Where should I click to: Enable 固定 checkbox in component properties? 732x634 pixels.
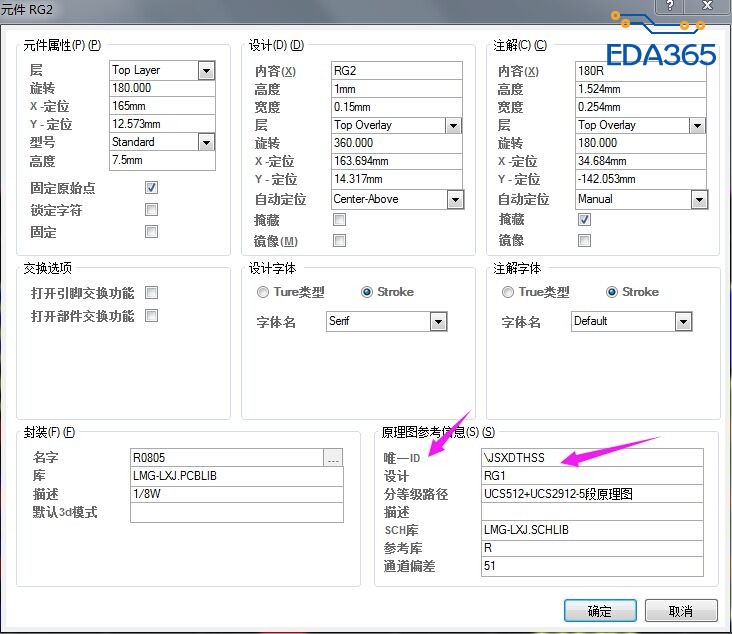pos(151,232)
